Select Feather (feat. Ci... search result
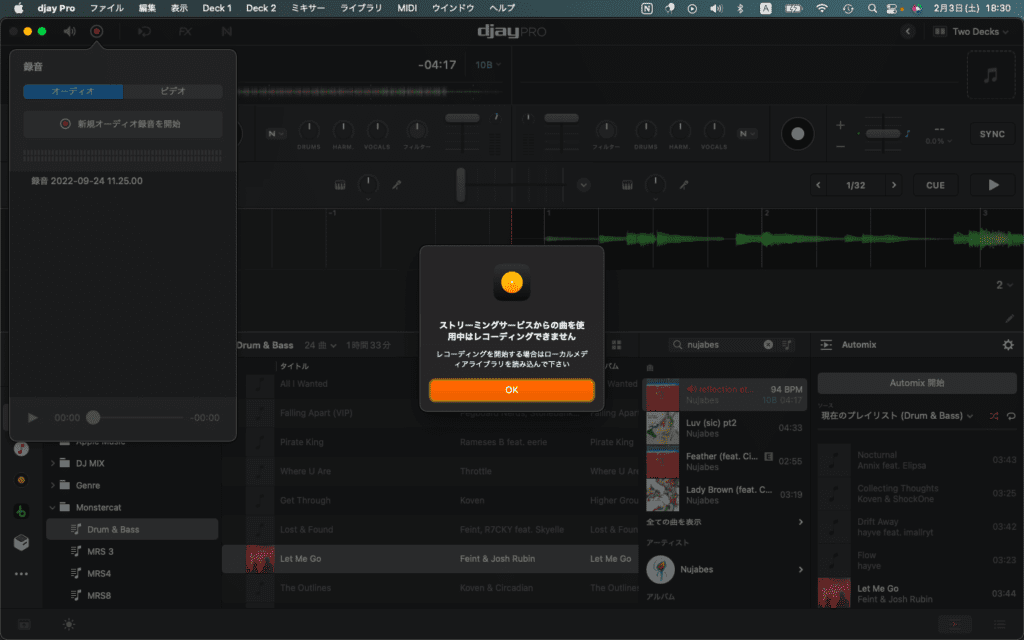 (x=724, y=461)
